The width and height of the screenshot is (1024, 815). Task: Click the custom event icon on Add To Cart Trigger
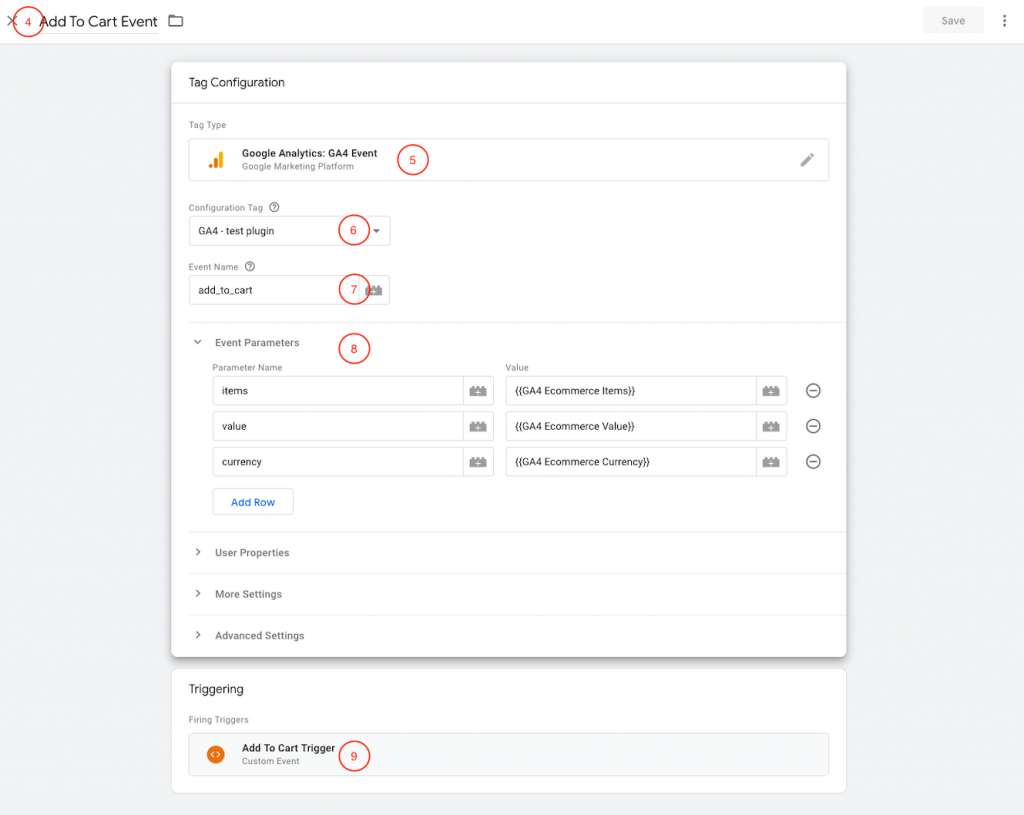(x=215, y=754)
